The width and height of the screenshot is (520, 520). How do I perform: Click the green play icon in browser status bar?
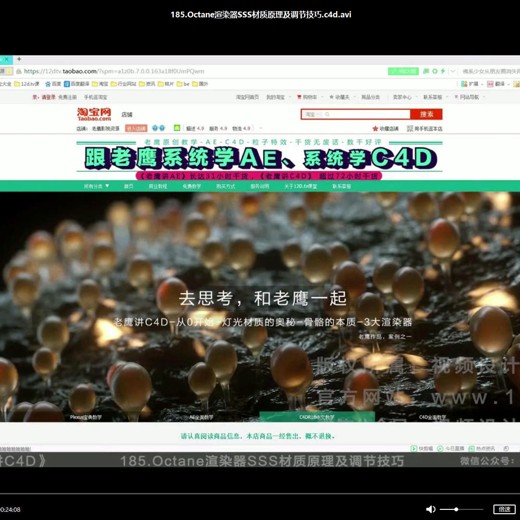point(414,448)
